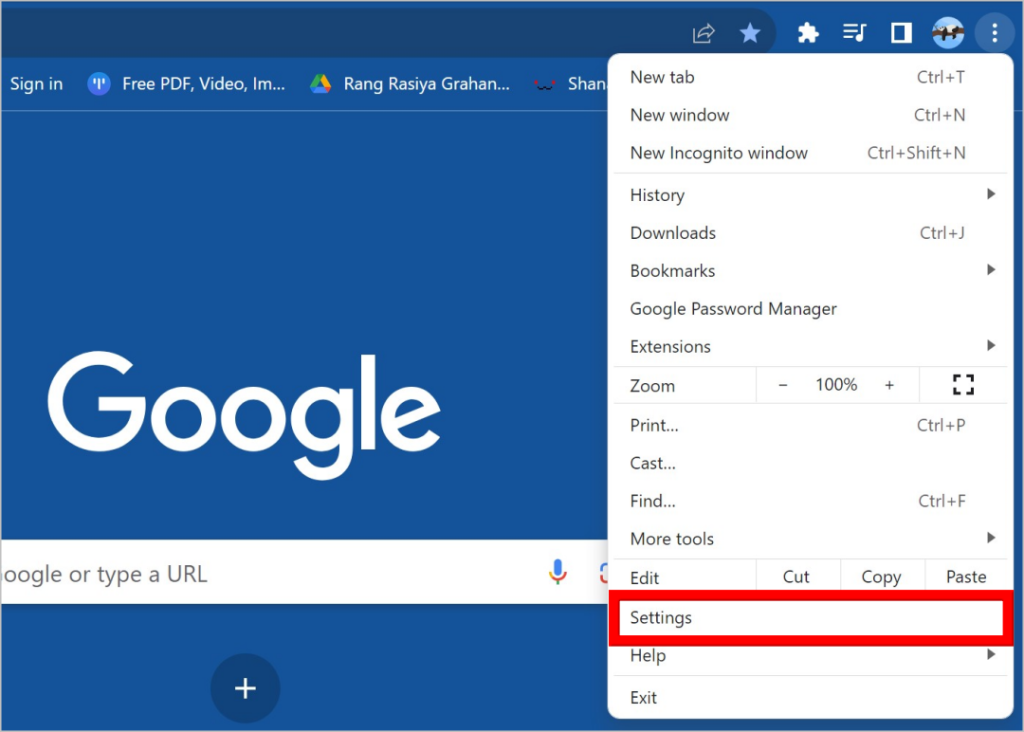Expand the Help submenu arrow
1024x732 pixels.
991,654
